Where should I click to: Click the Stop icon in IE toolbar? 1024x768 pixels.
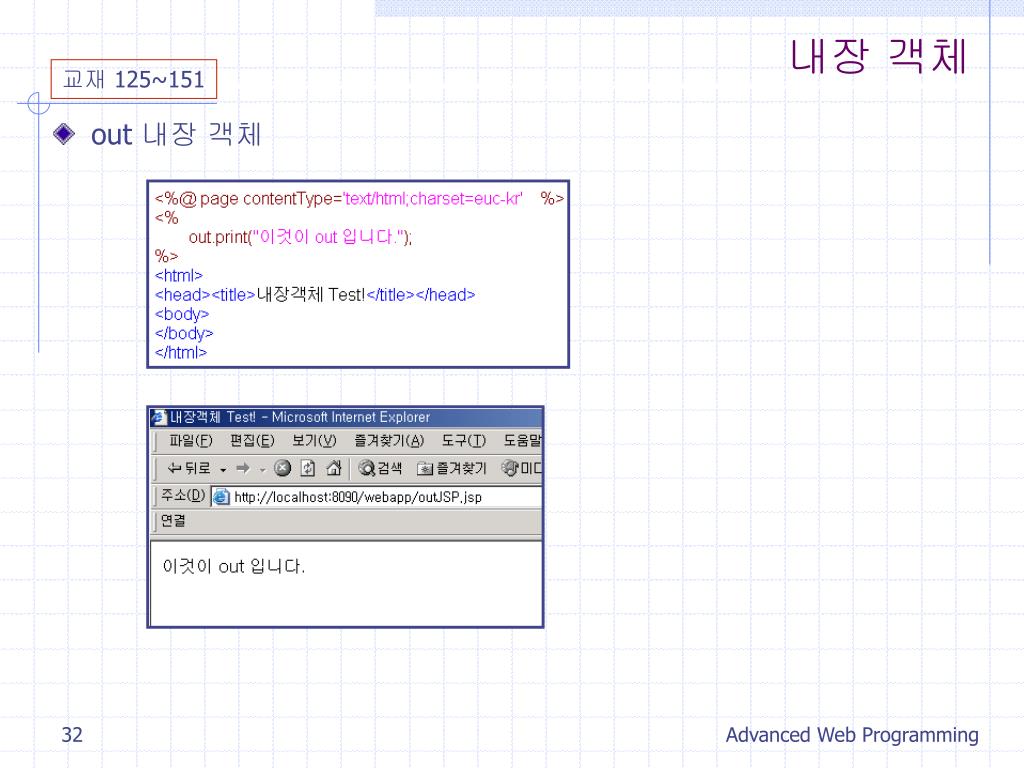click(x=282, y=468)
